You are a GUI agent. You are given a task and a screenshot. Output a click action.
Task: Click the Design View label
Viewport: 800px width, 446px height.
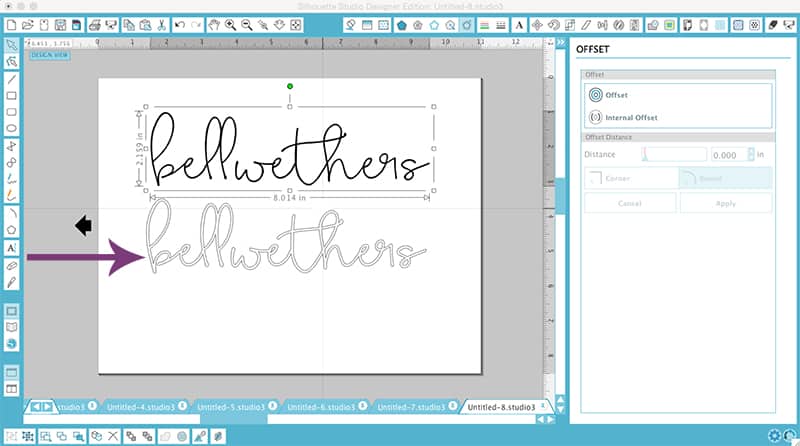pyautogui.click(x=49, y=55)
